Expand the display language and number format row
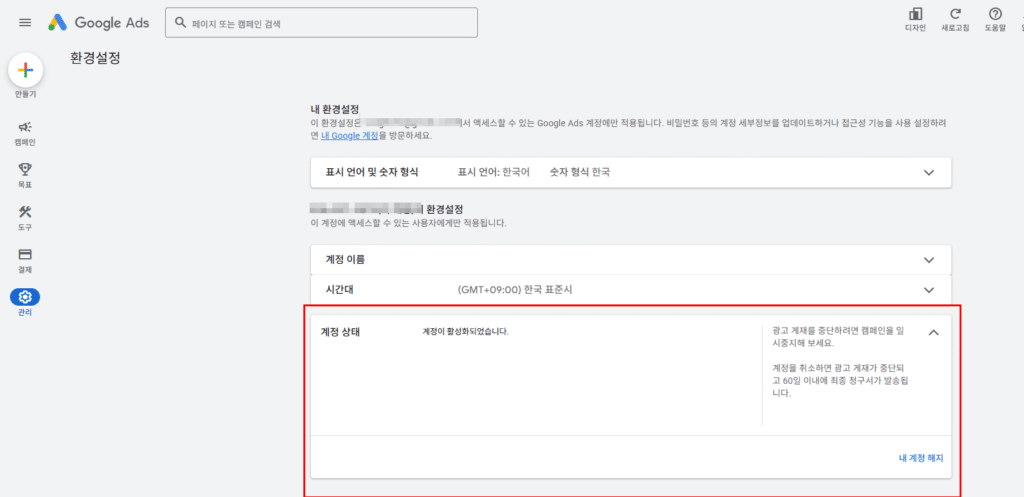Image resolution: width=1024 pixels, height=497 pixels. pyautogui.click(x=929, y=172)
